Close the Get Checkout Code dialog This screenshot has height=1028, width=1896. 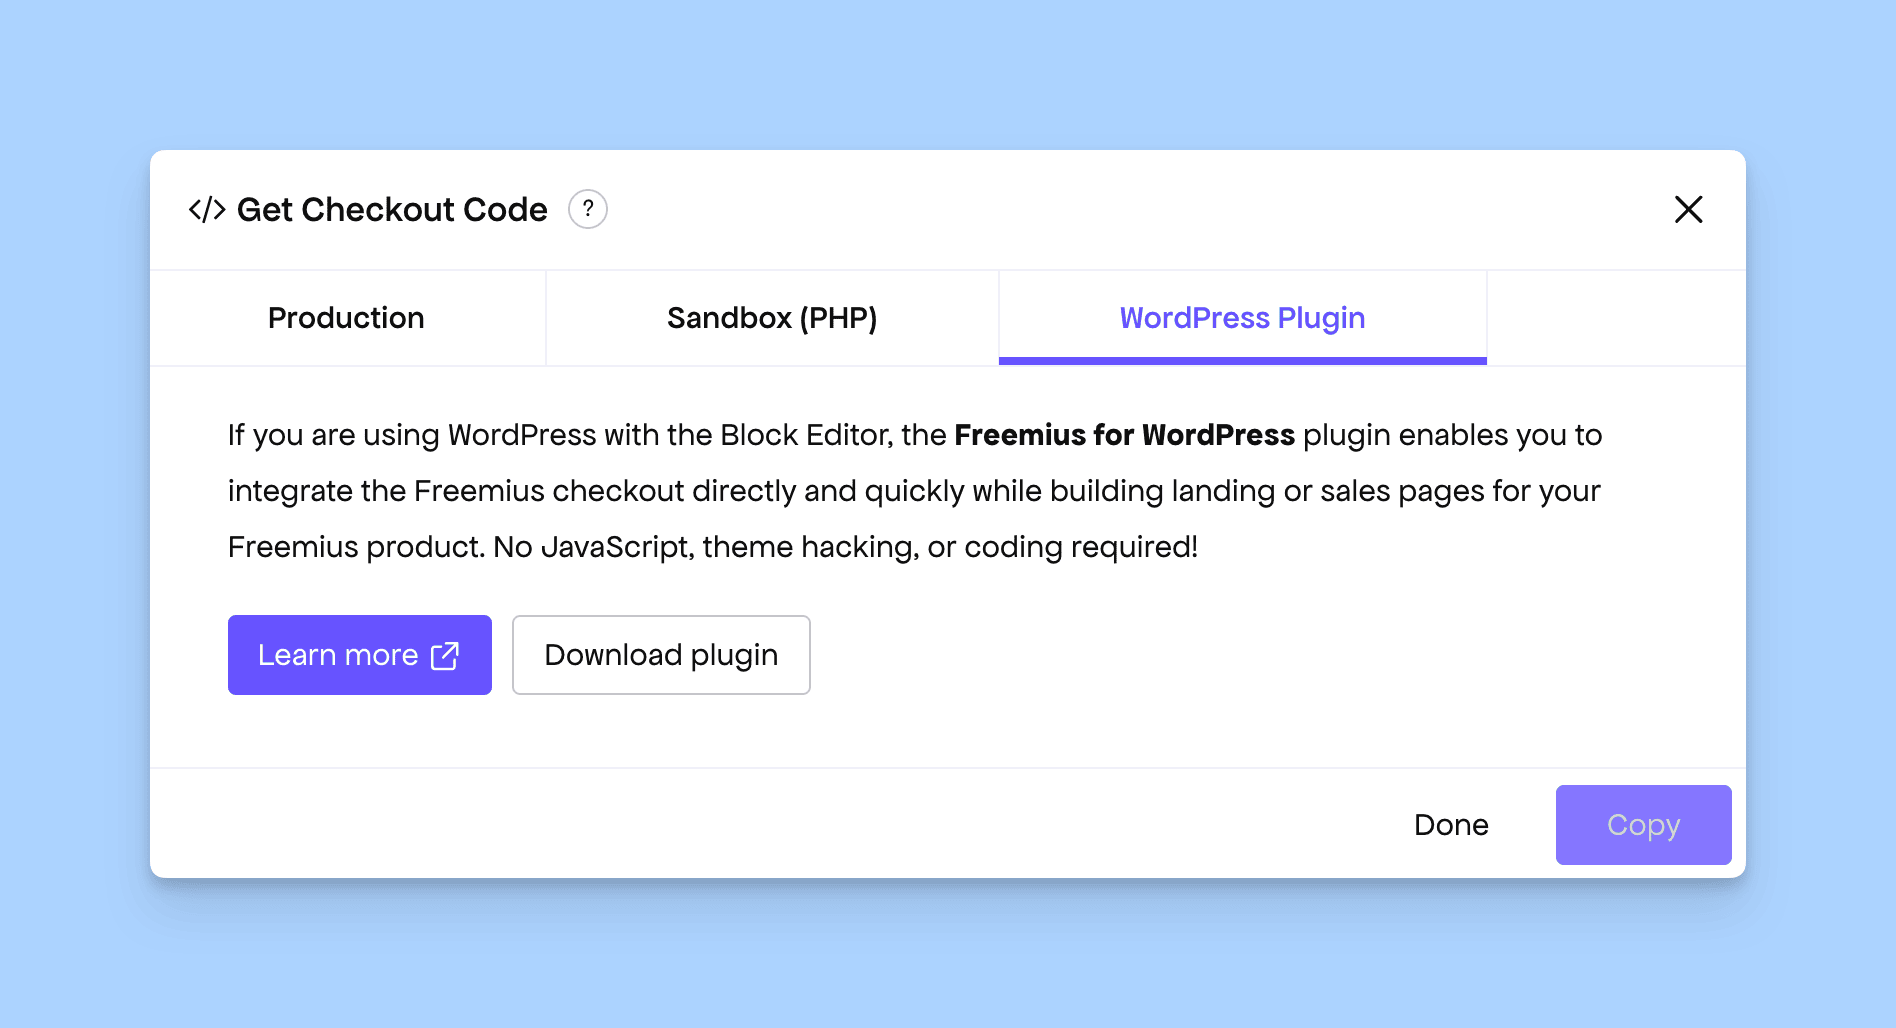coord(1688,209)
